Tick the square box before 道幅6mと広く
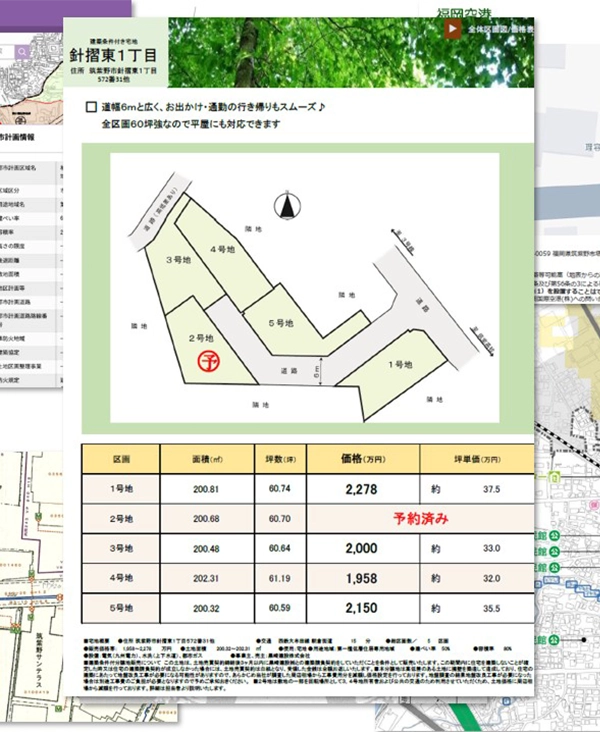This screenshot has width=600, height=732. [91, 107]
